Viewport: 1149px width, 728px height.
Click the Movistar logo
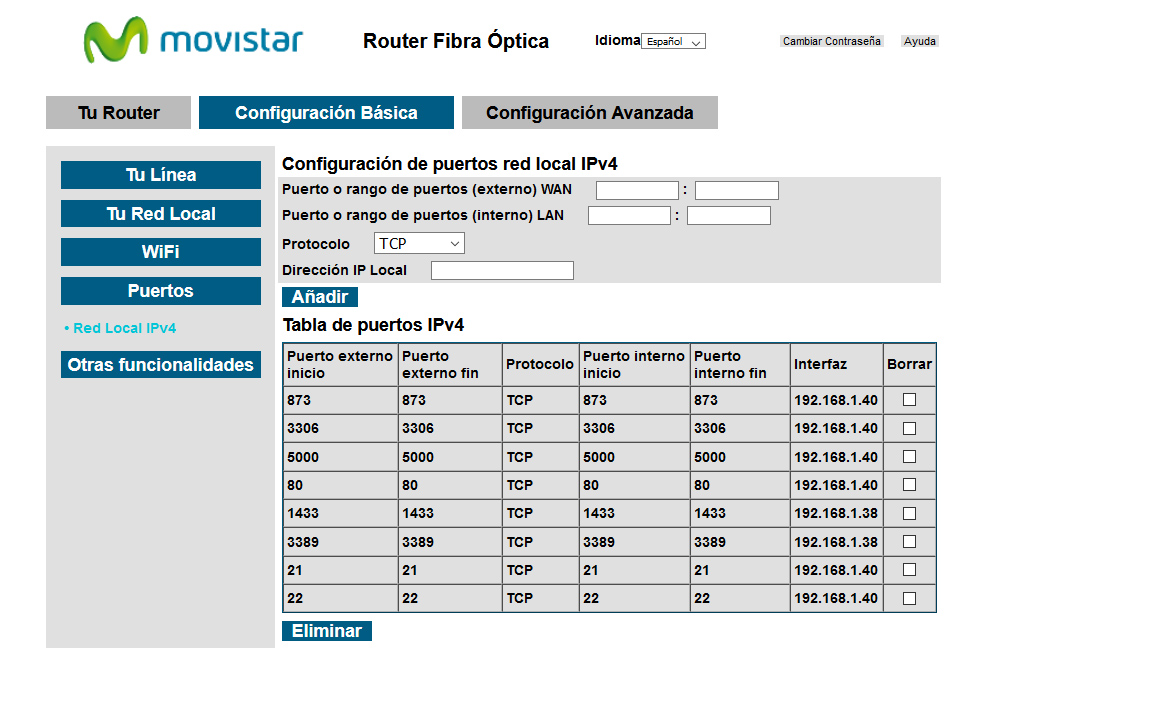pos(193,41)
